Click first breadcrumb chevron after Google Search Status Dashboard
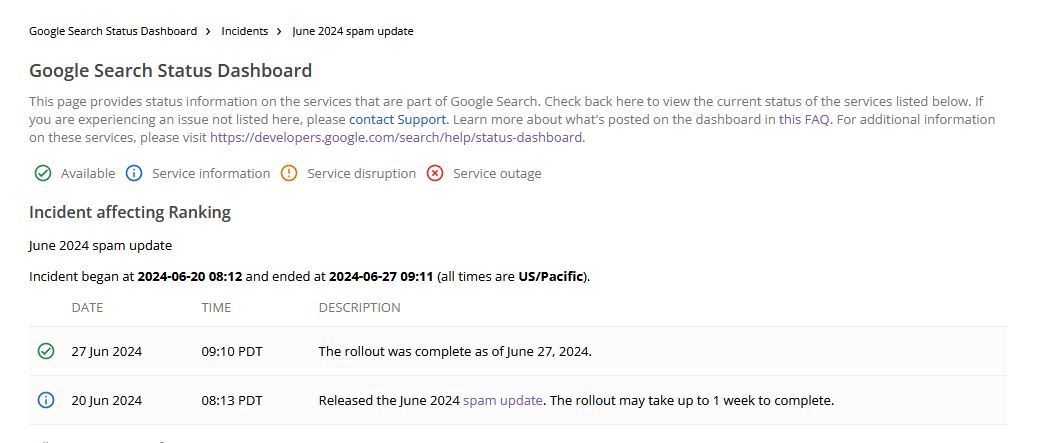 coord(208,31)
